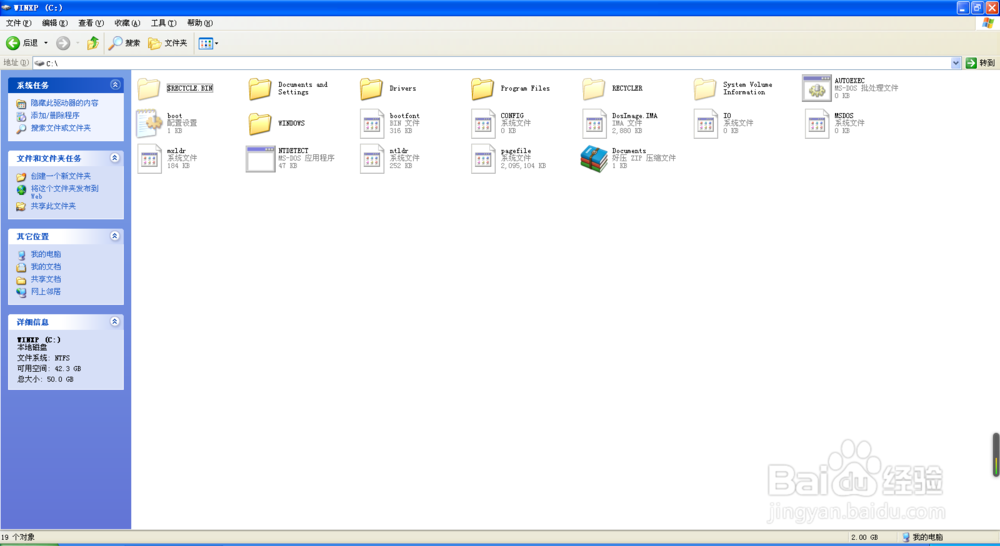Click 共享此文件夹 link
Screen dimensions: 1000x546
click(x=53, y=206)
